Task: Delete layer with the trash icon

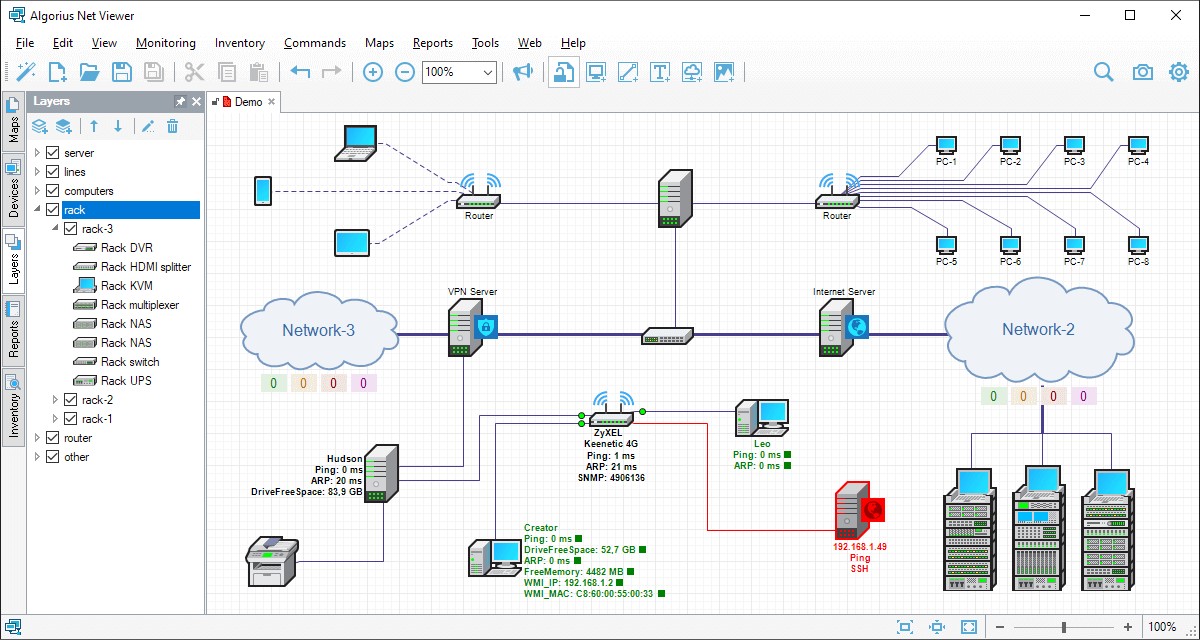Action: click(172, 126)
